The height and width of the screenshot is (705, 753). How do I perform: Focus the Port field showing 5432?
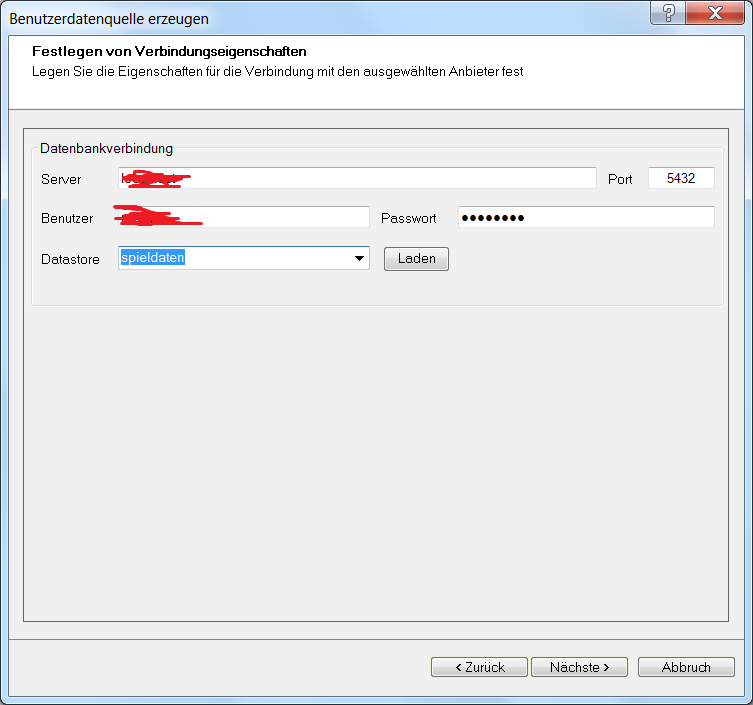(x=681, y=178)
